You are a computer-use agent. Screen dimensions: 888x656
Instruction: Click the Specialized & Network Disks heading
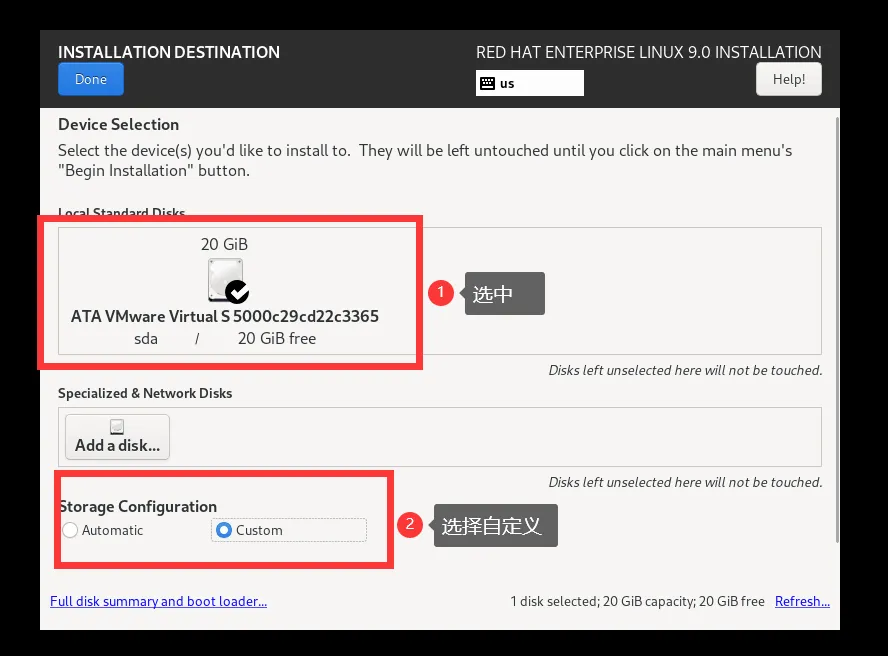coord(145,393)
